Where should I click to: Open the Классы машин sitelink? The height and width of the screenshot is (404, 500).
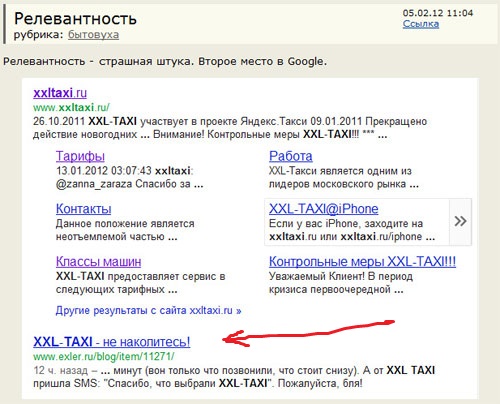point(98,261)
